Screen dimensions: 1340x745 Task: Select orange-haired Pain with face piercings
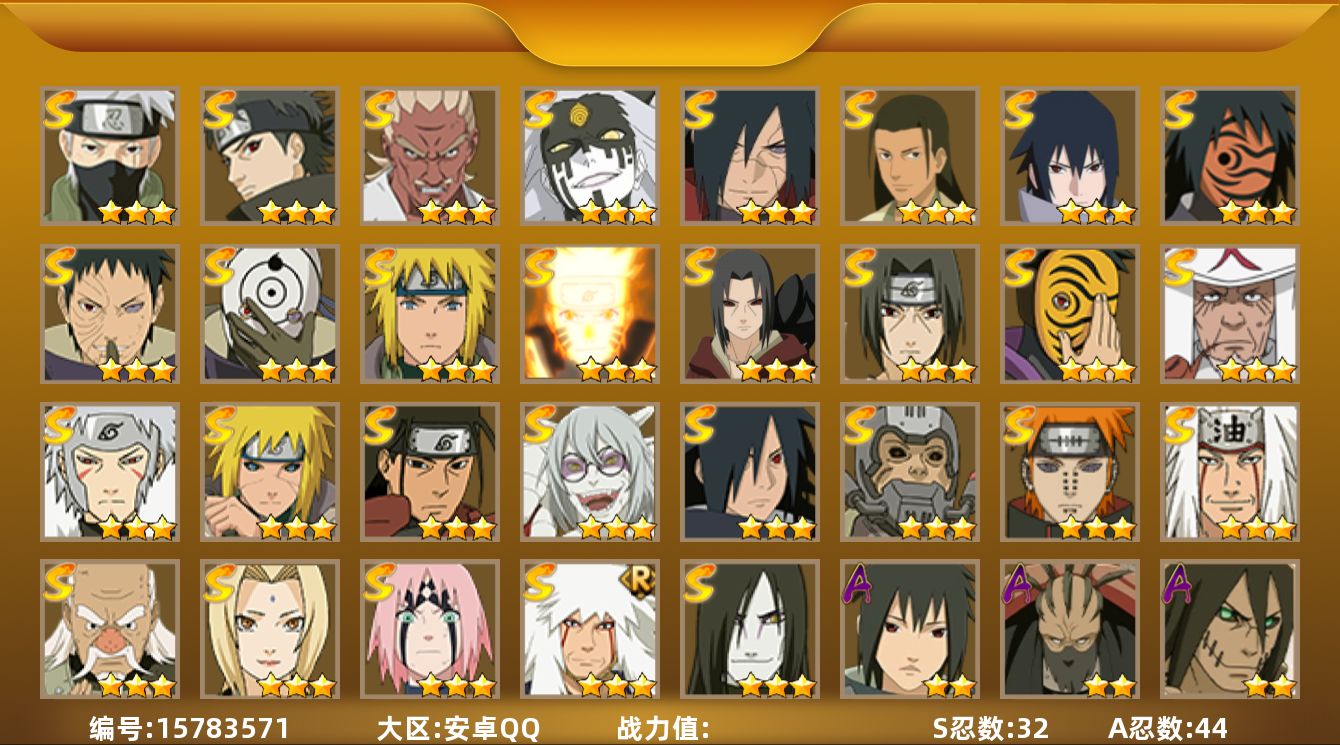(x=1069, y=471)
